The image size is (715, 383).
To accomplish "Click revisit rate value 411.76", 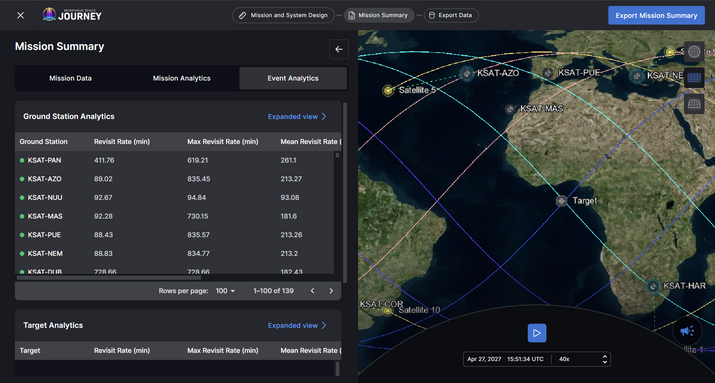I will click(x=104, y=160).
